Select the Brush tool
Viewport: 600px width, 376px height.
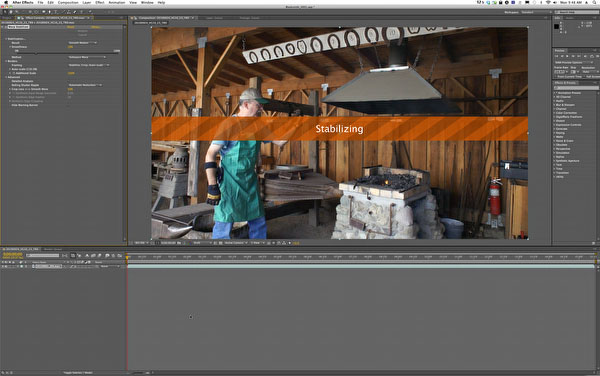[x=63, y=12]
